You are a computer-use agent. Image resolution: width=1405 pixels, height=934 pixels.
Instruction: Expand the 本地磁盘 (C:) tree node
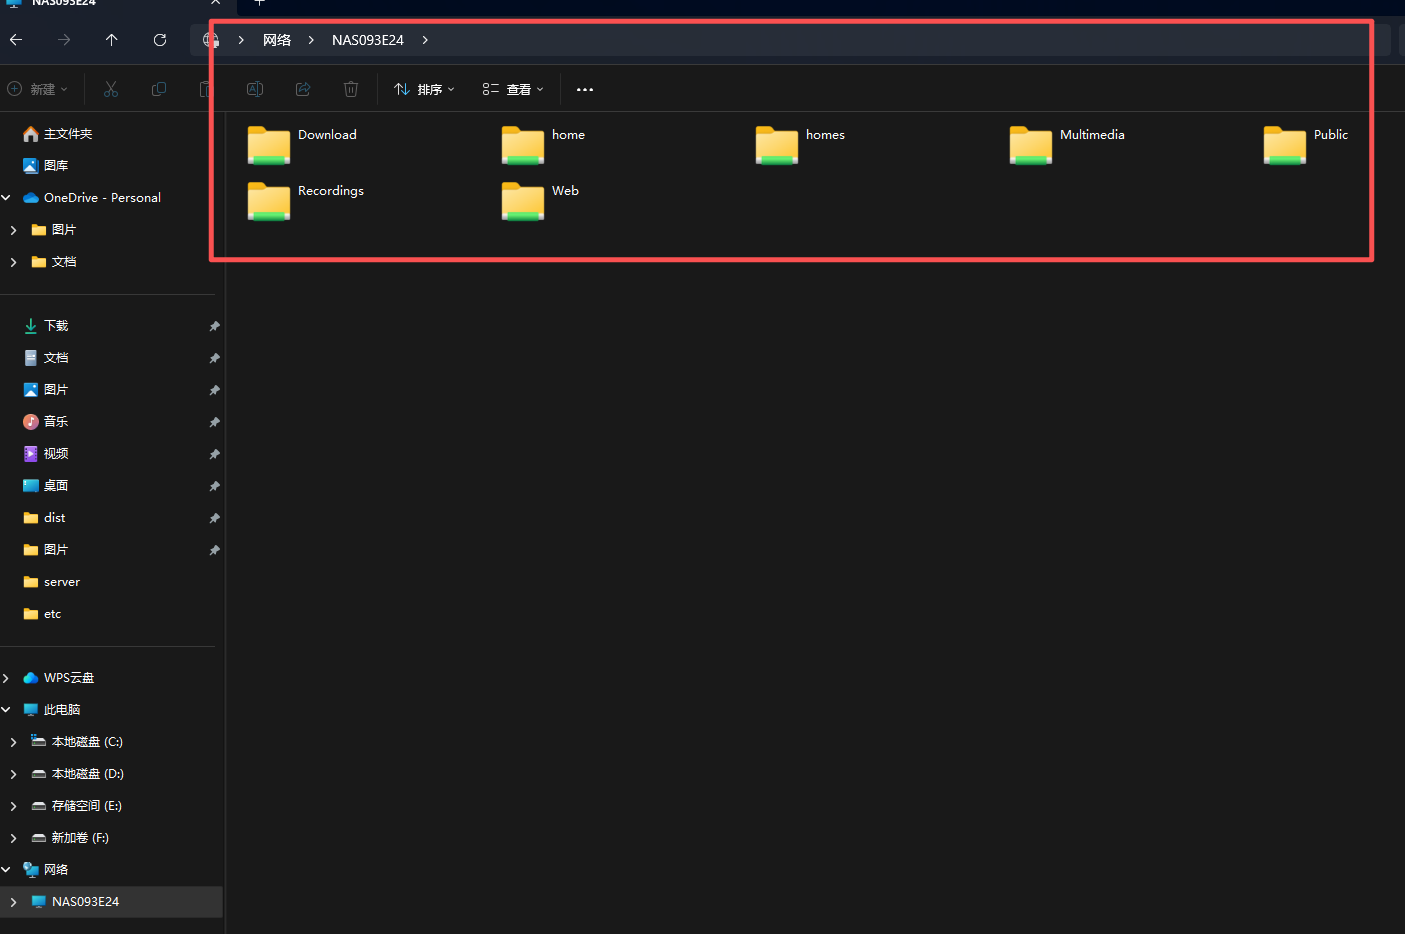13,742
